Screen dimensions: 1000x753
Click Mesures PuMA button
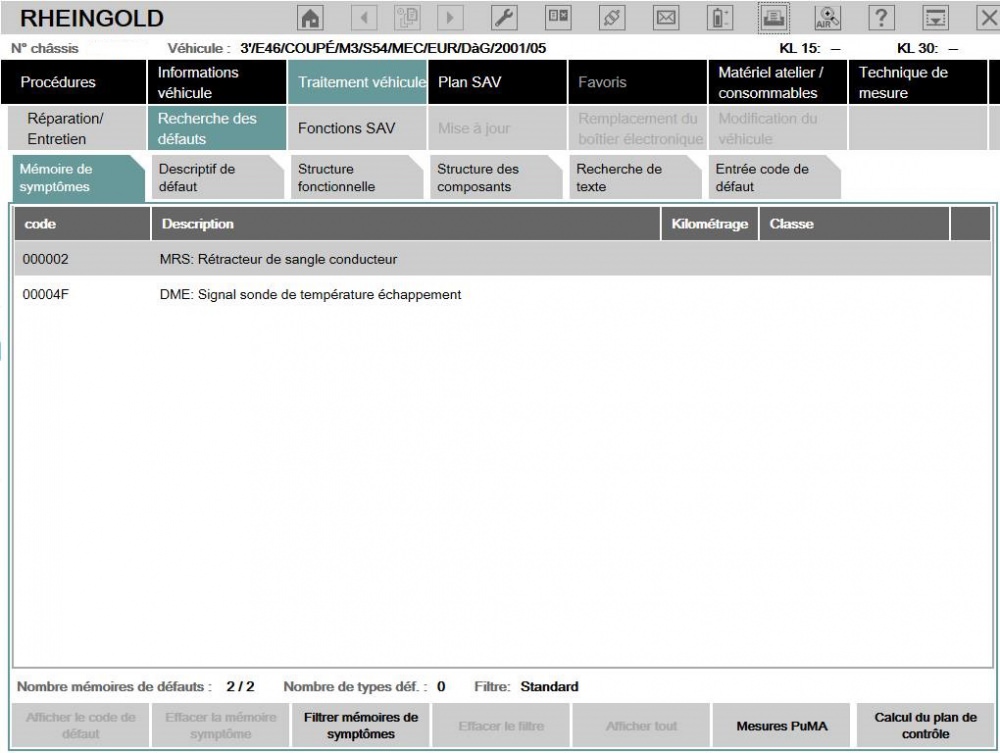click(782, 726)
